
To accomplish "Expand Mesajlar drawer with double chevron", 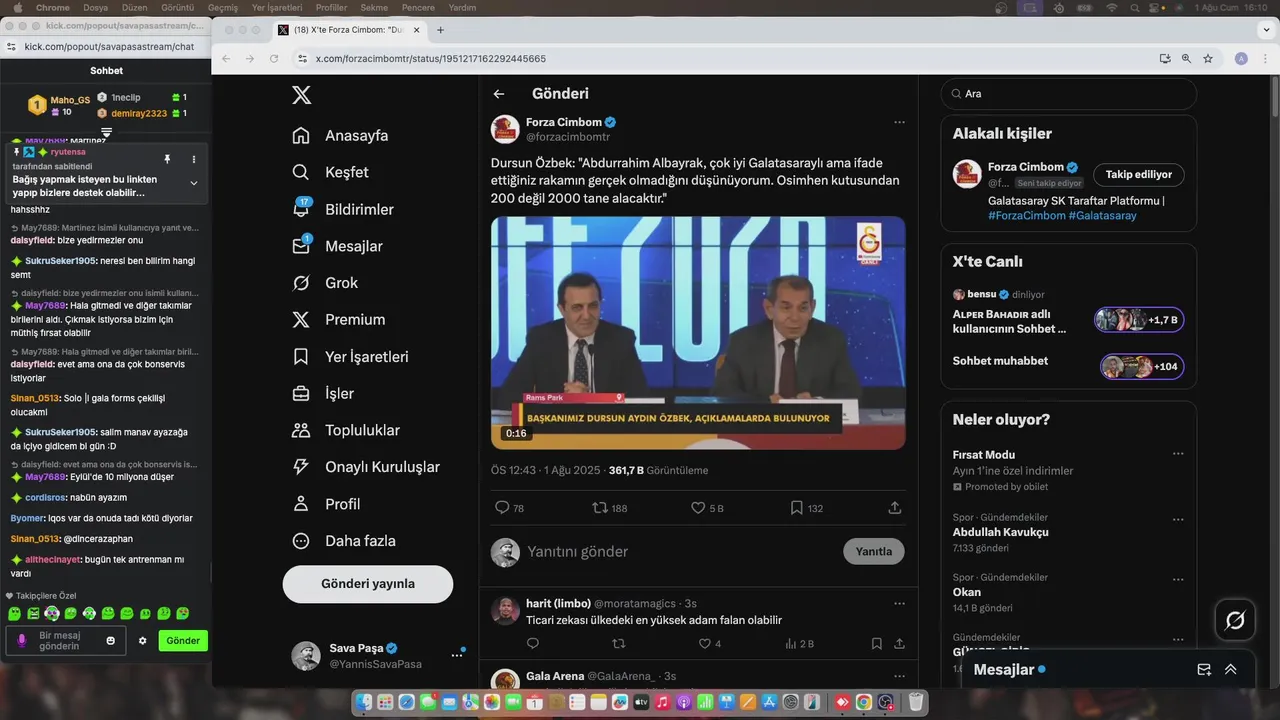I will (x=1231, y=670).
